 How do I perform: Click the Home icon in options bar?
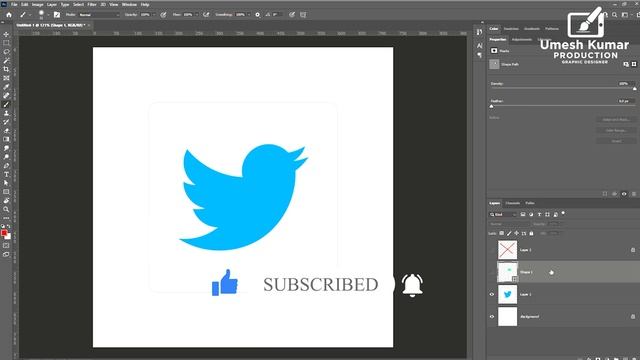coord(9,15)
